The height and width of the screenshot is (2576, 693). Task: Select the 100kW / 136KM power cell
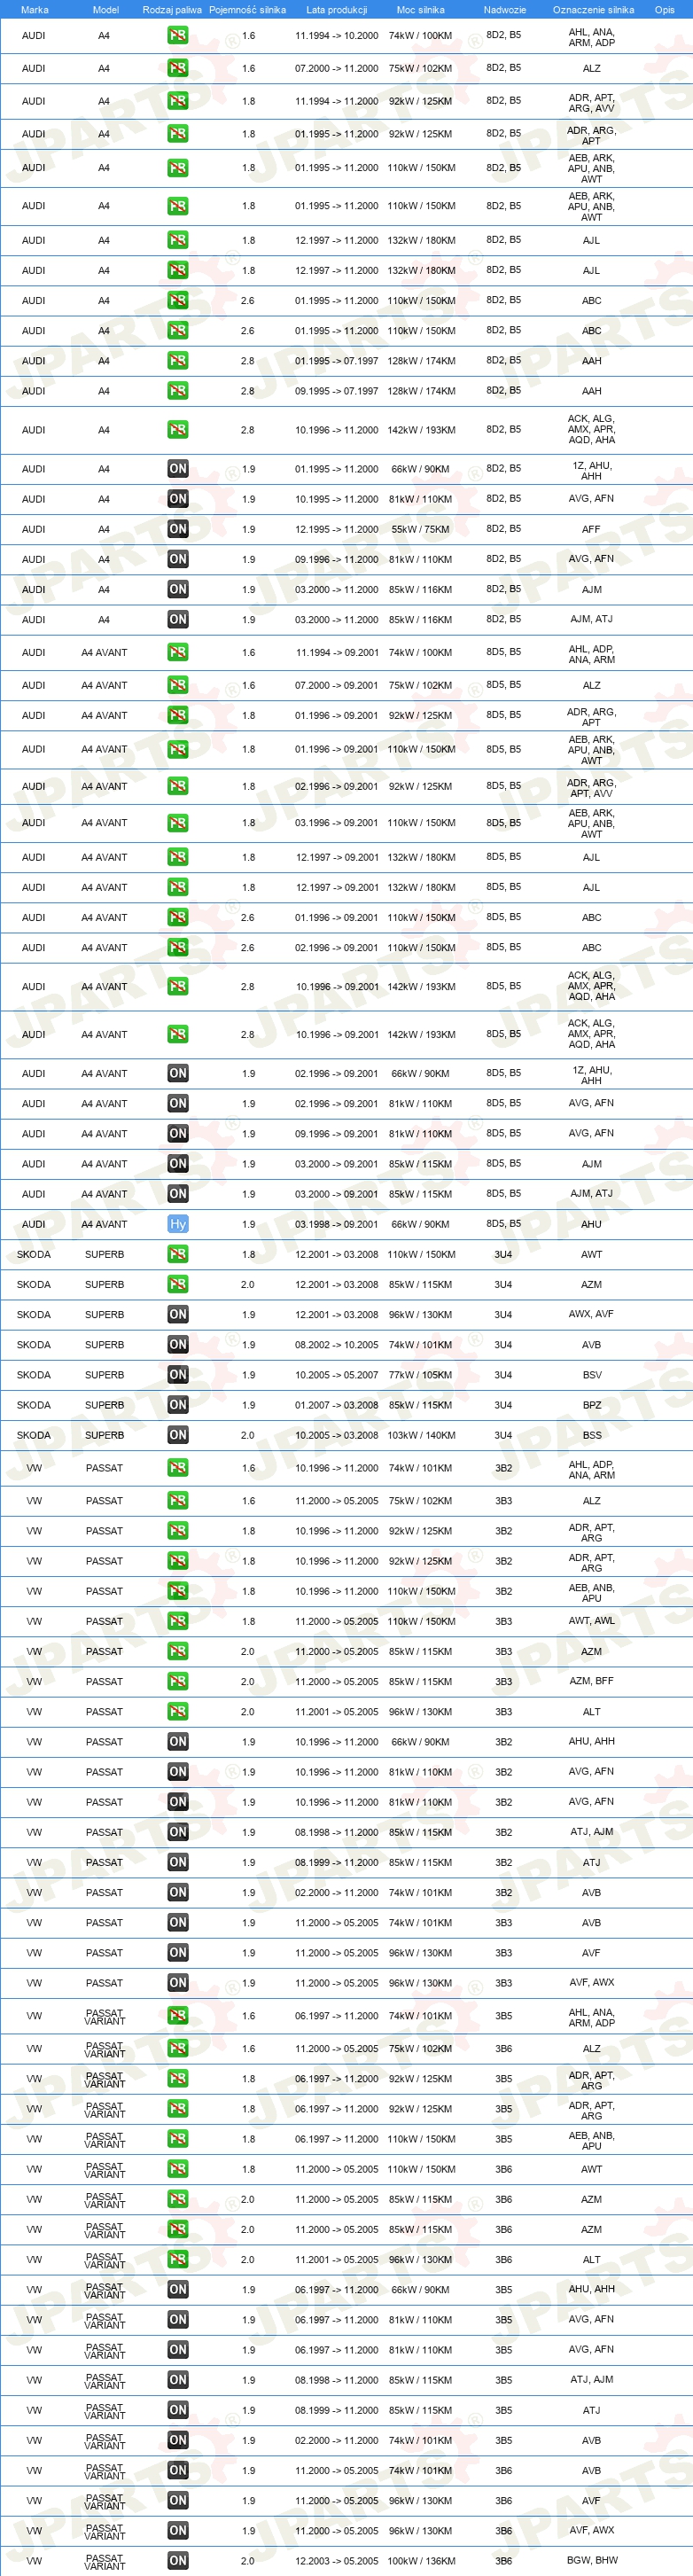click(421, 2561)
